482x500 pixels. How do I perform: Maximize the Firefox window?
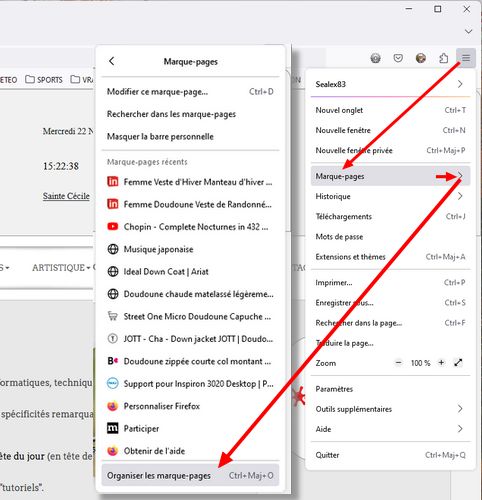[438, 9]
